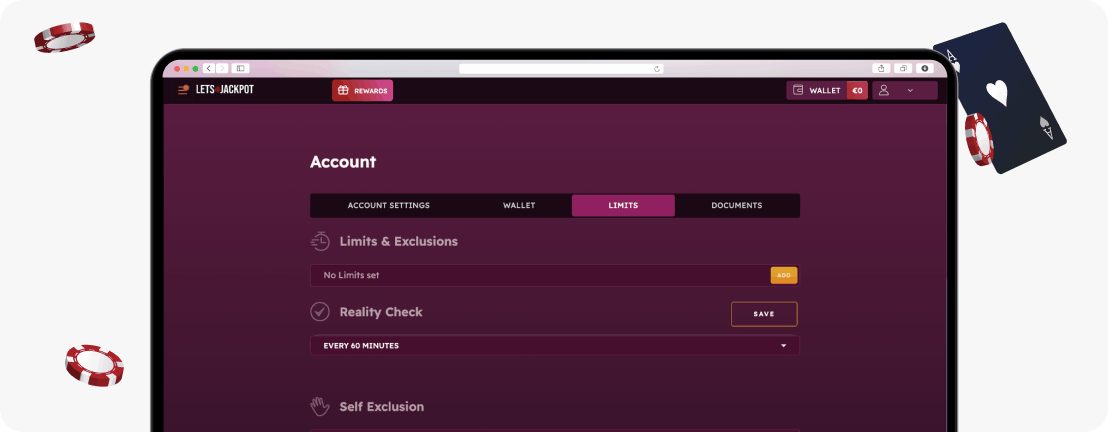Click the wallet icon in header
1108x432 pixels.
click(x=798, y=91)
